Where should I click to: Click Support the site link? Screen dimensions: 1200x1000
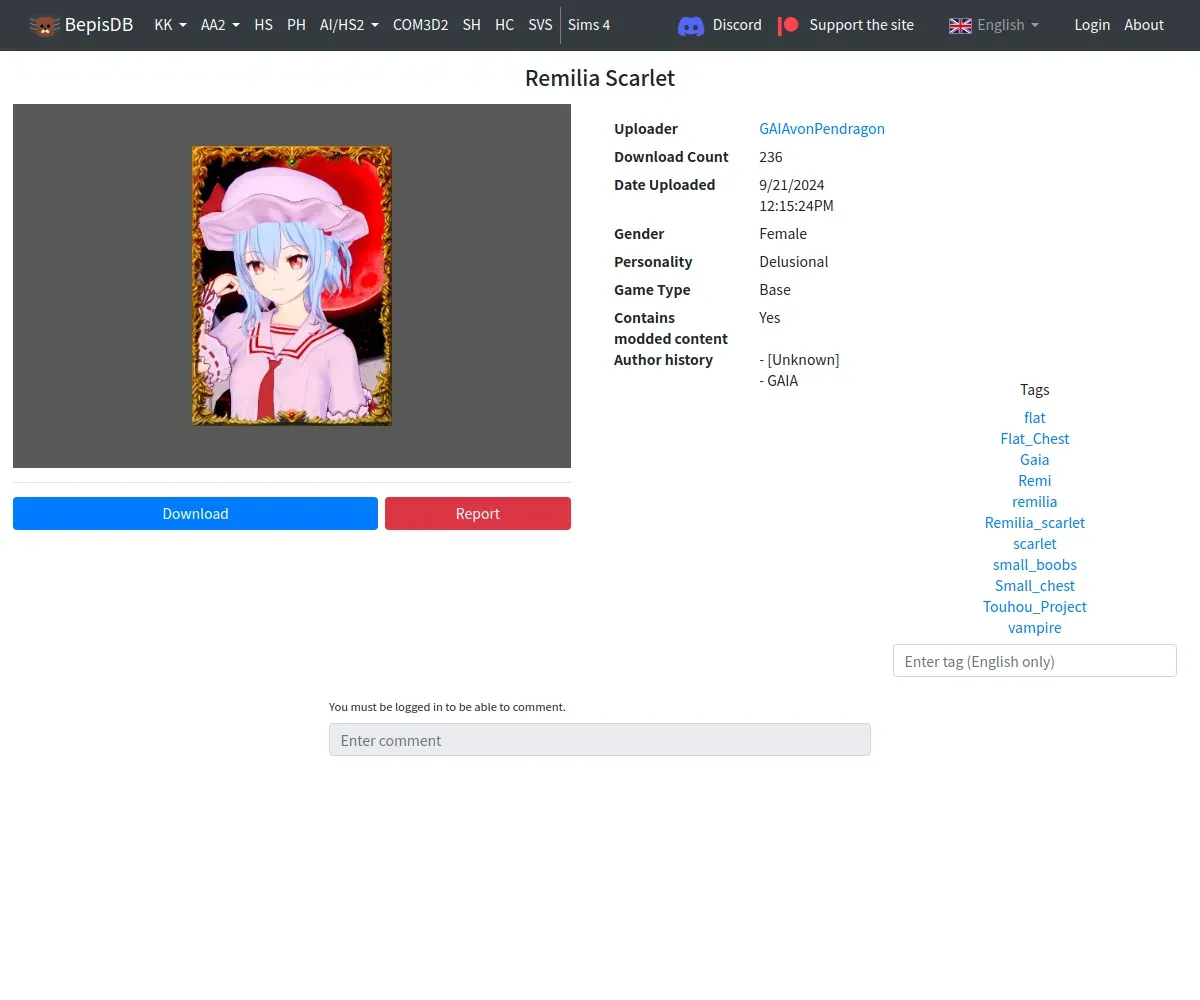[x=861, y=25]
